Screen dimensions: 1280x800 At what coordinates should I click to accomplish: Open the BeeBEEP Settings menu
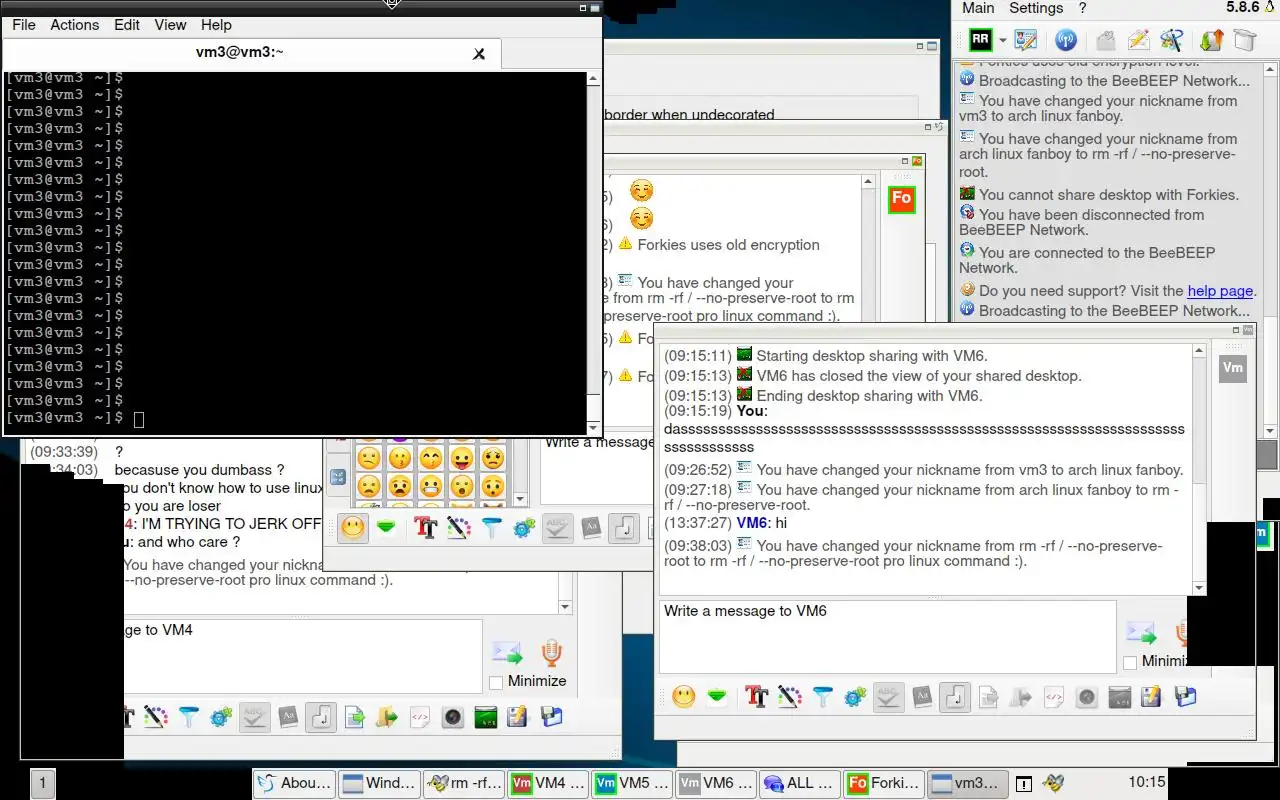point(1036,8)
